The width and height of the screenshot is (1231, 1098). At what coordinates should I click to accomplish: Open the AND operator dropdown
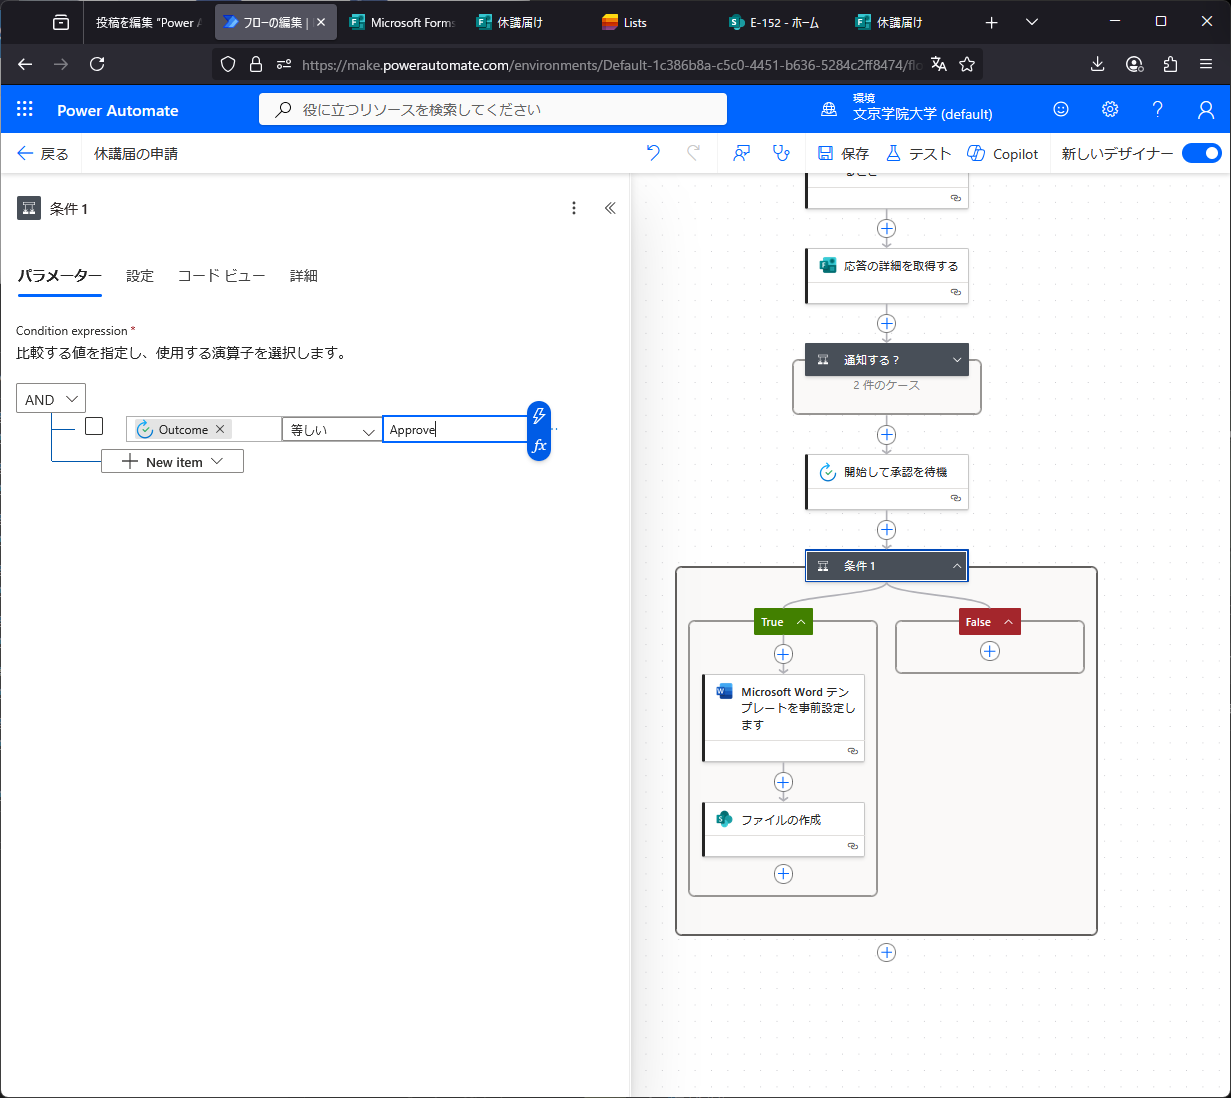click(51, 399)
